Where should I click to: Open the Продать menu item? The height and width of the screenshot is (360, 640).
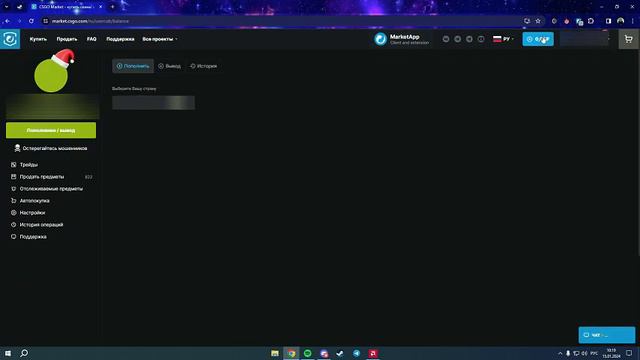(x=67, y=39)
